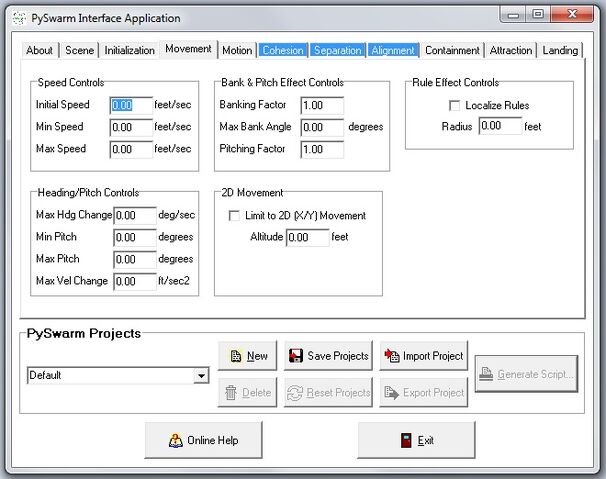Click the Min Pitch input field
This screenshot has width=606, height=479.
tap(135, 237)
